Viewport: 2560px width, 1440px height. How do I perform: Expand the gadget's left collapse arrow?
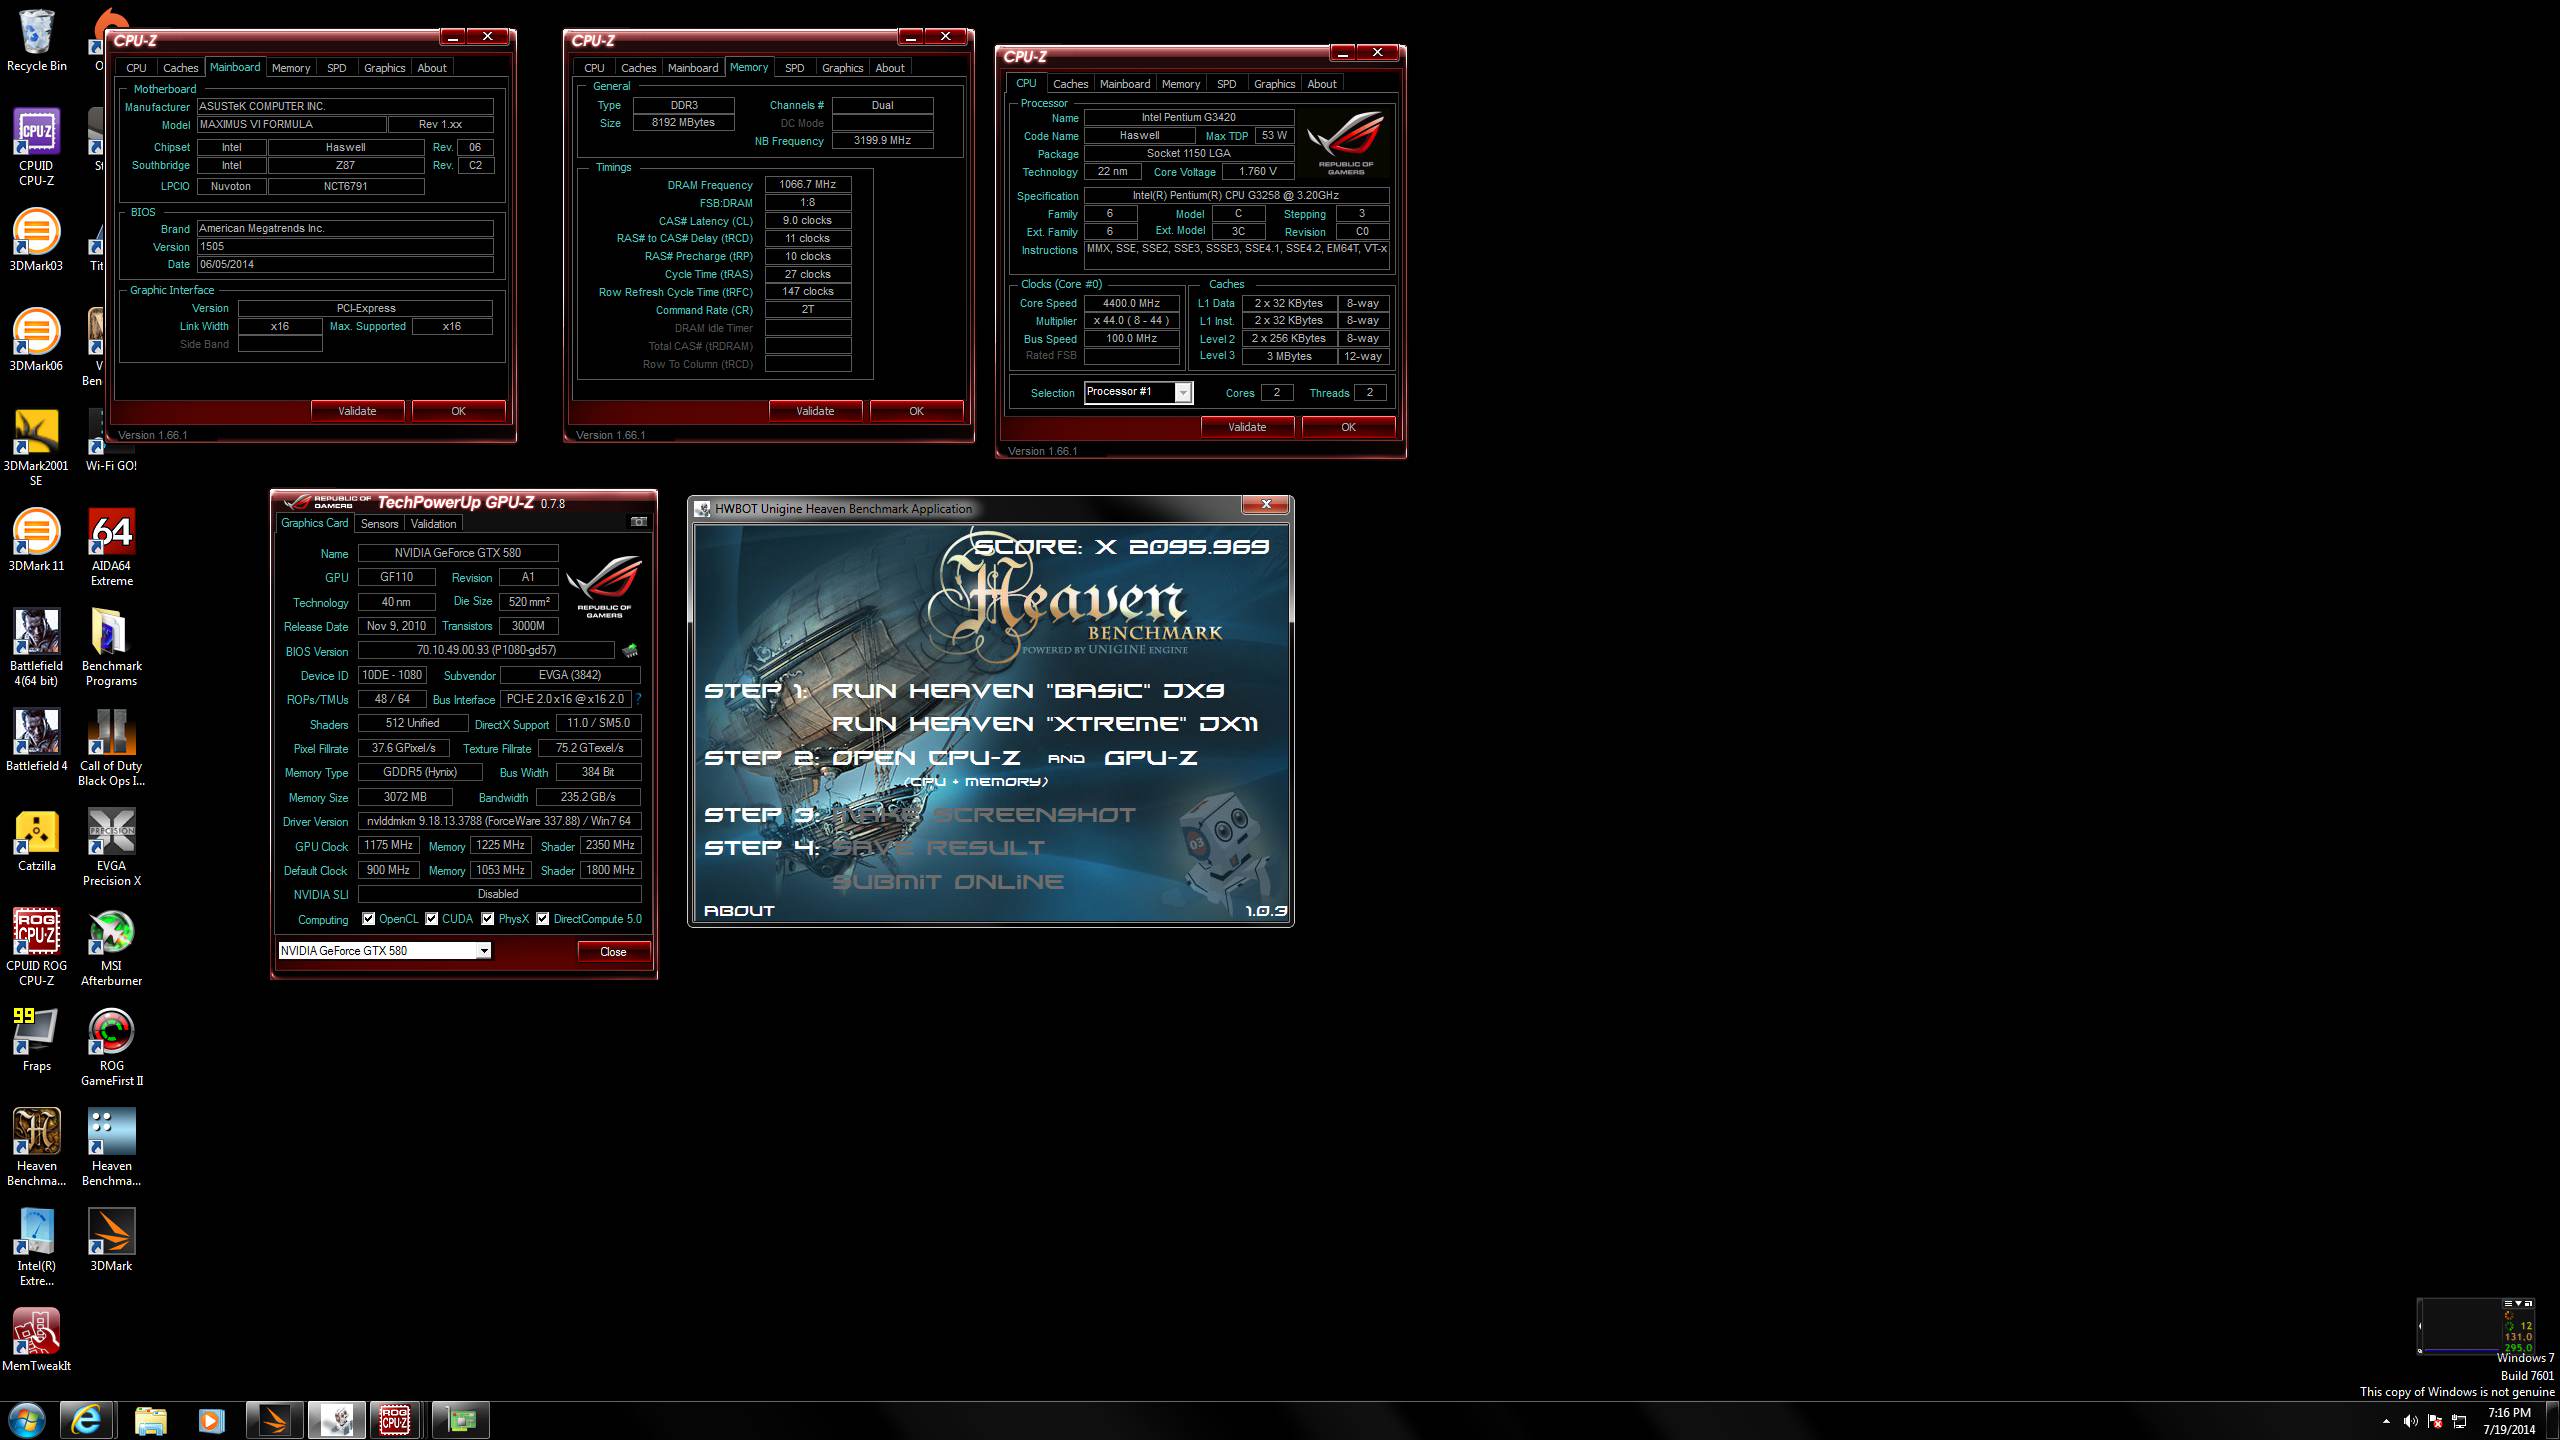(2421, 1326)
